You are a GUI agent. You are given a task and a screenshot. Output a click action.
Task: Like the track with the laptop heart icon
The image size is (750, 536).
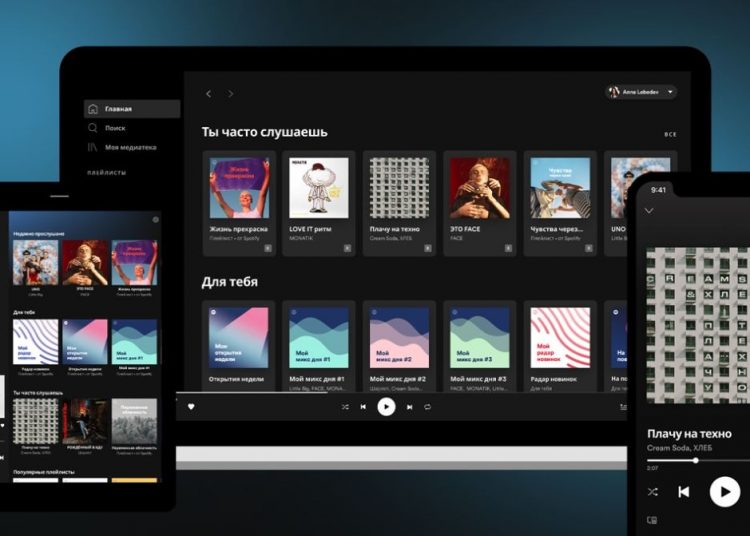[x=191, y=407]
